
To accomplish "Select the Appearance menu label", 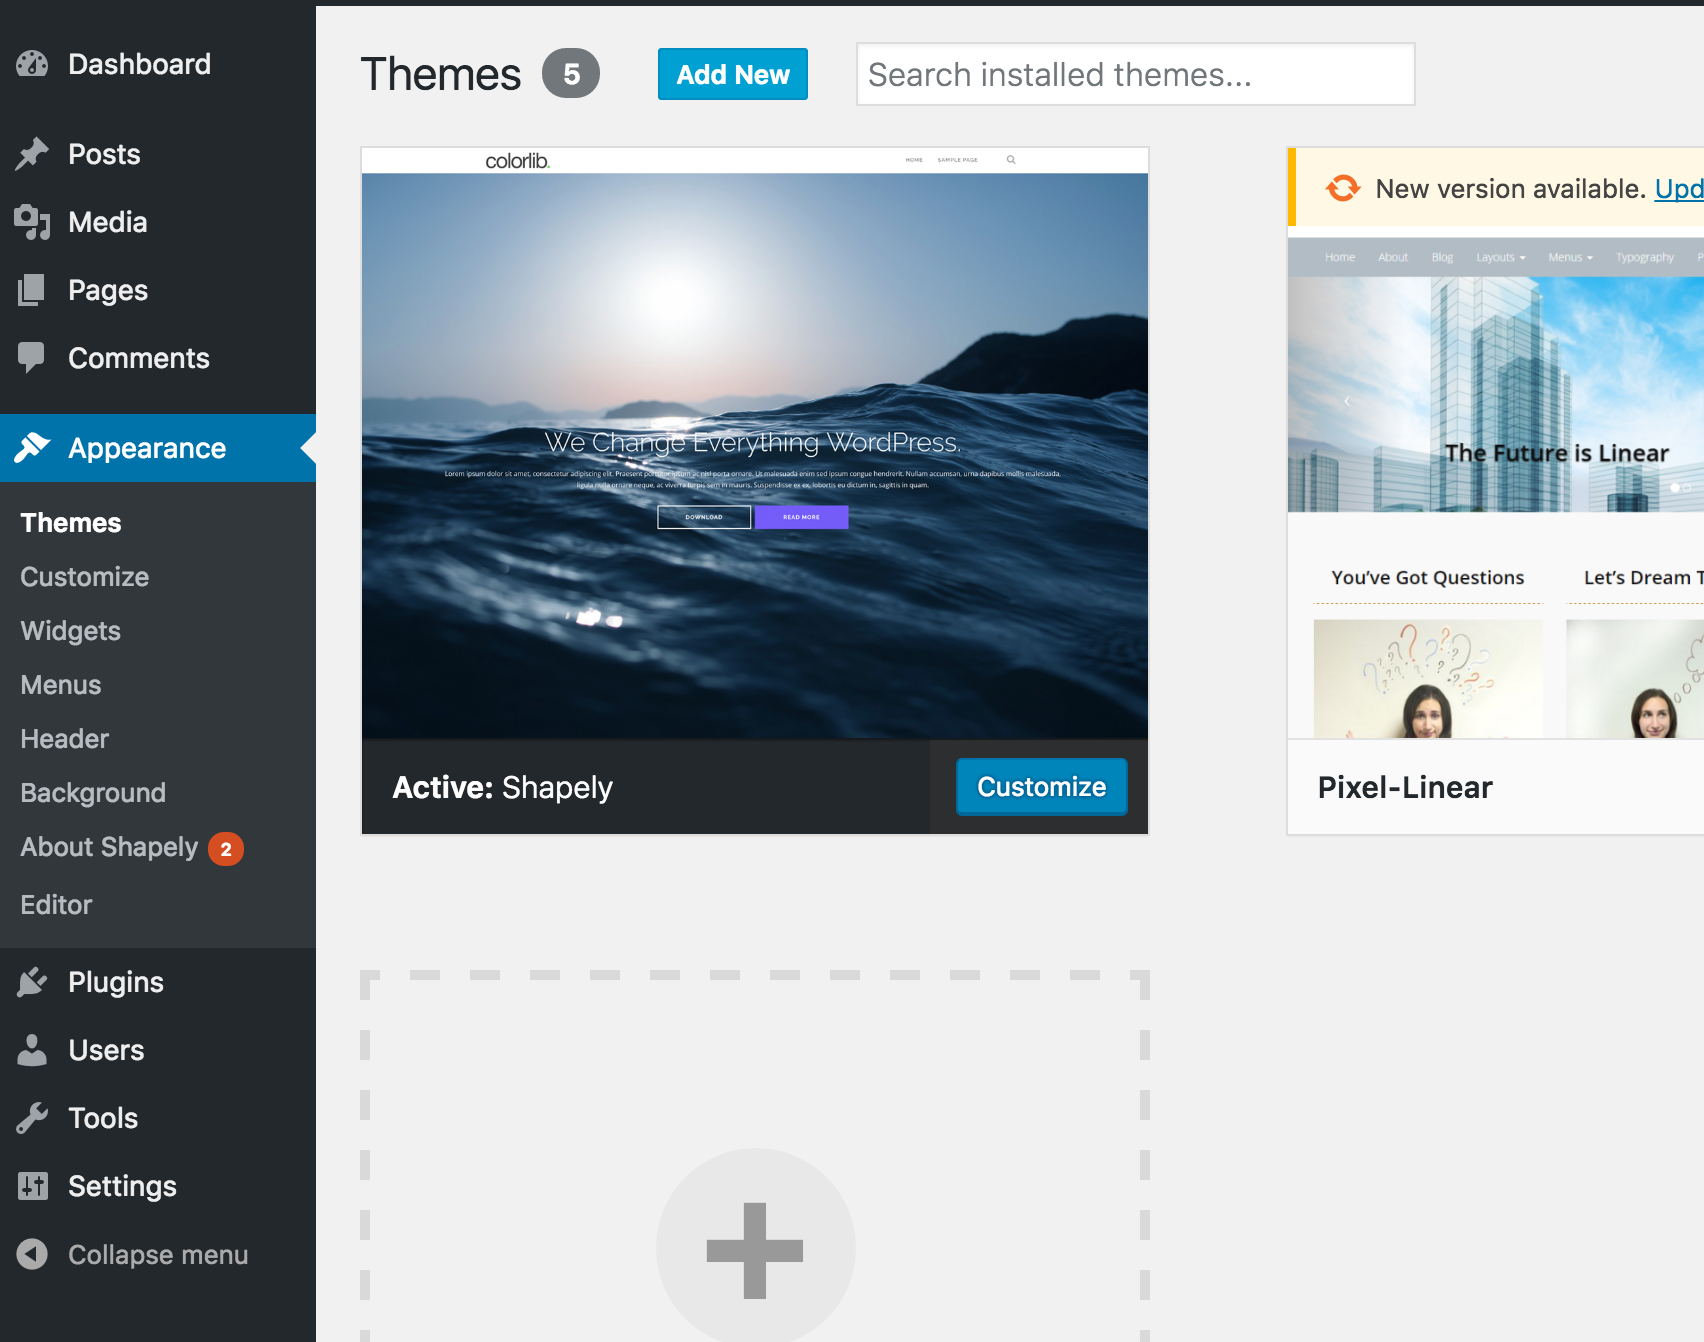I will point(147,448).
